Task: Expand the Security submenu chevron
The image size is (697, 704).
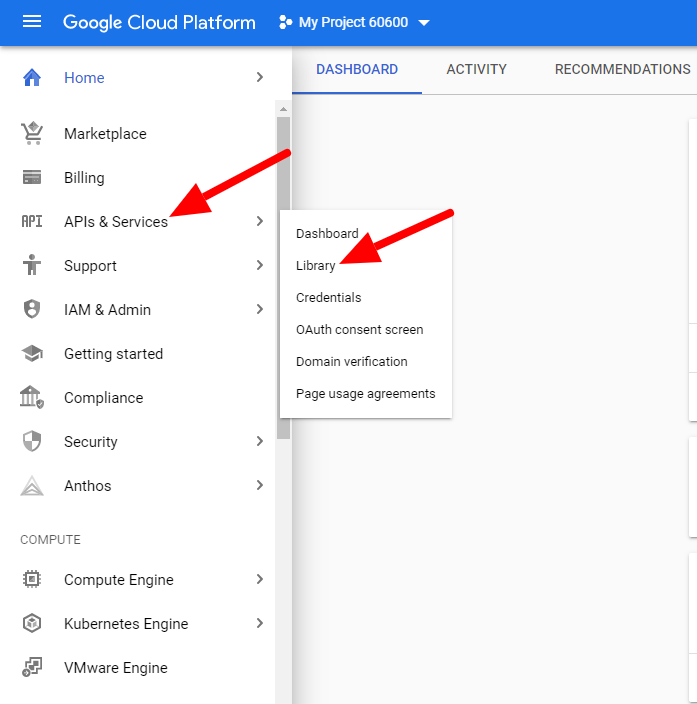Action: (259, 442)
